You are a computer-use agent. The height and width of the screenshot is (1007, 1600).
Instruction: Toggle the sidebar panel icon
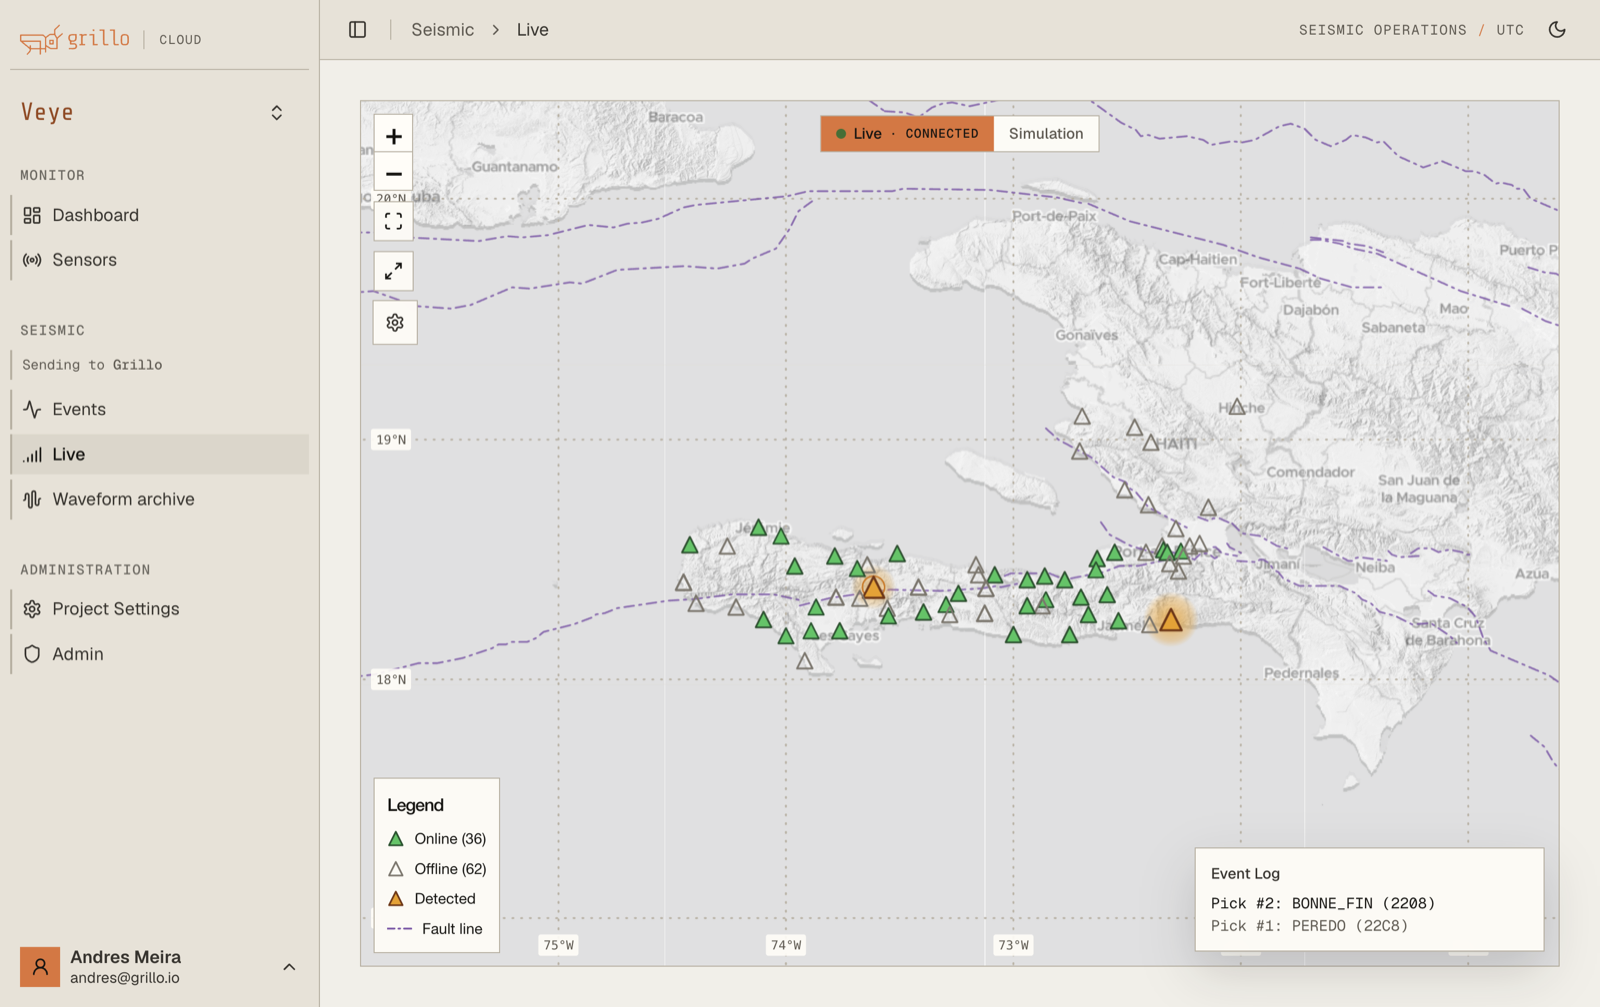point(357,30)
